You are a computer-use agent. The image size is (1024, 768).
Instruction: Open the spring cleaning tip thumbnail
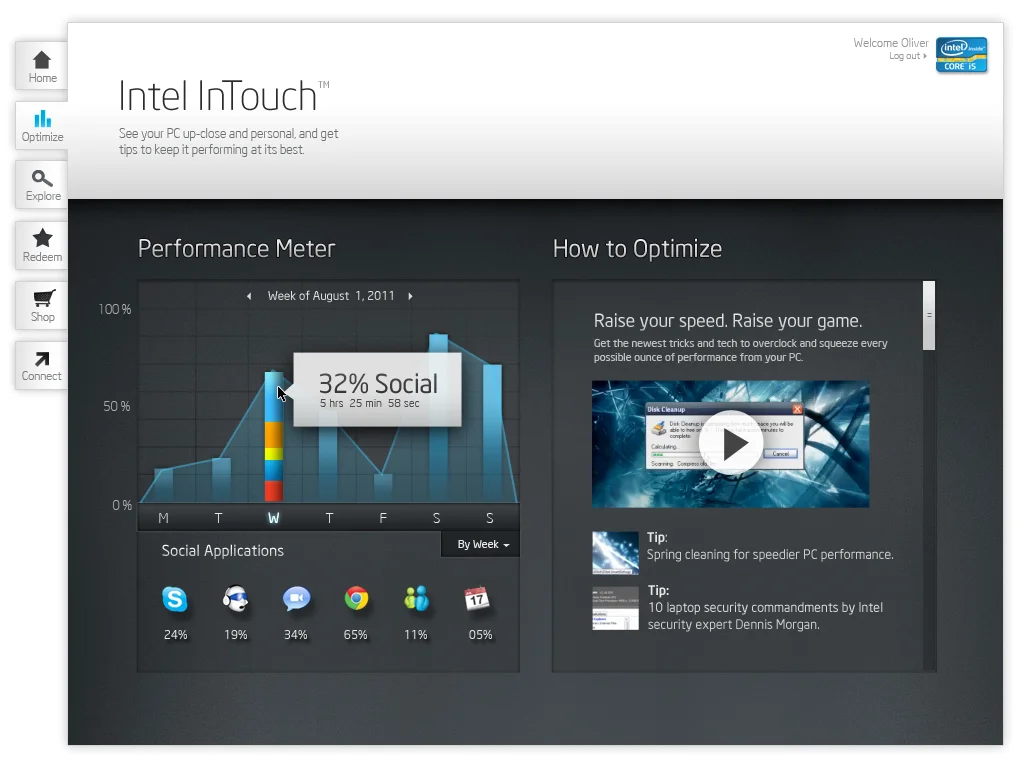click(x=615, y=553)
